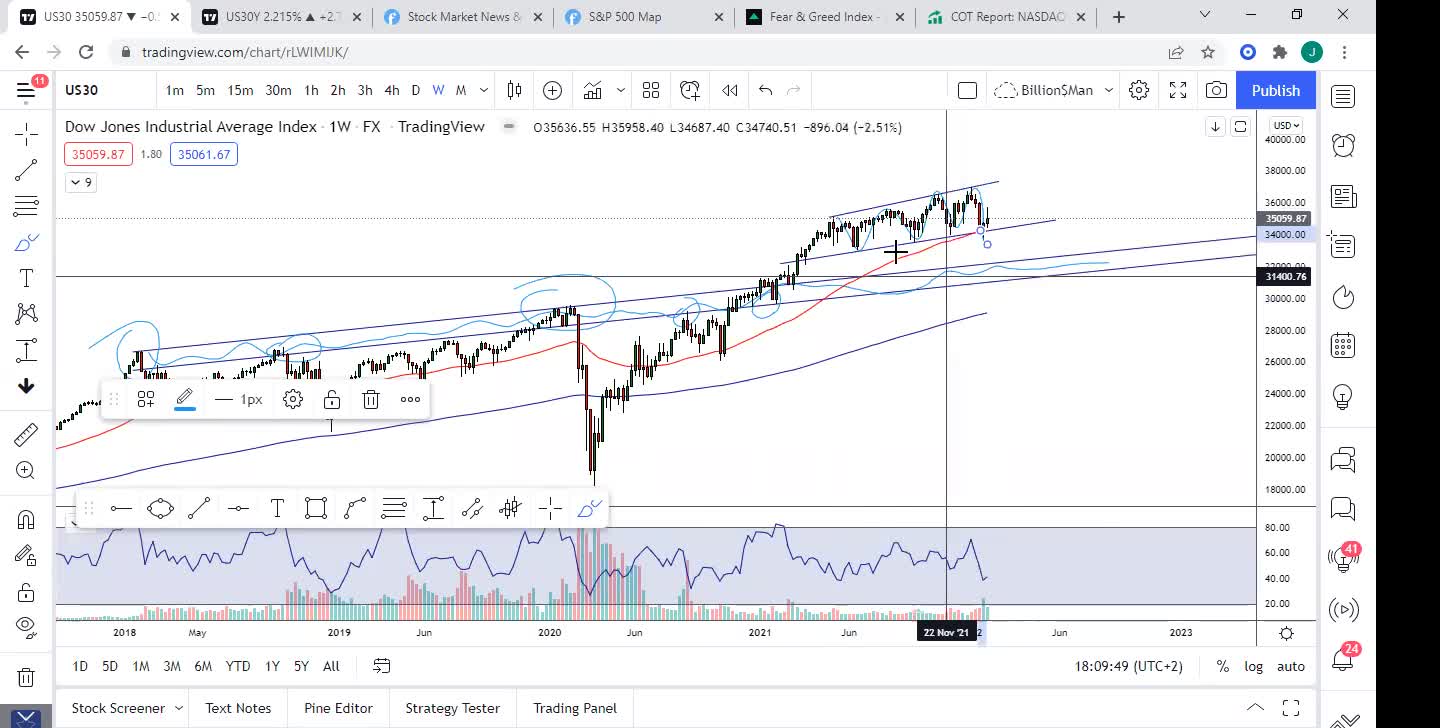
Task: Select the M monthly timeframe
Action: point(461,90)
